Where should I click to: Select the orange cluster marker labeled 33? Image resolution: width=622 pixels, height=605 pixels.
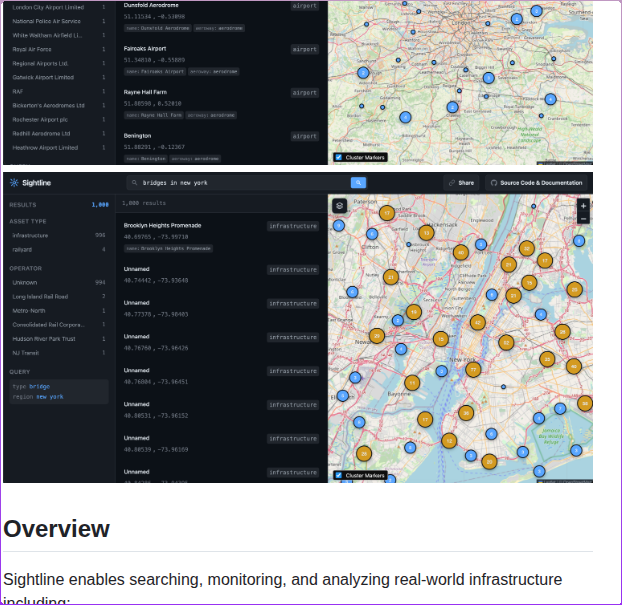[x=547, y=359]
